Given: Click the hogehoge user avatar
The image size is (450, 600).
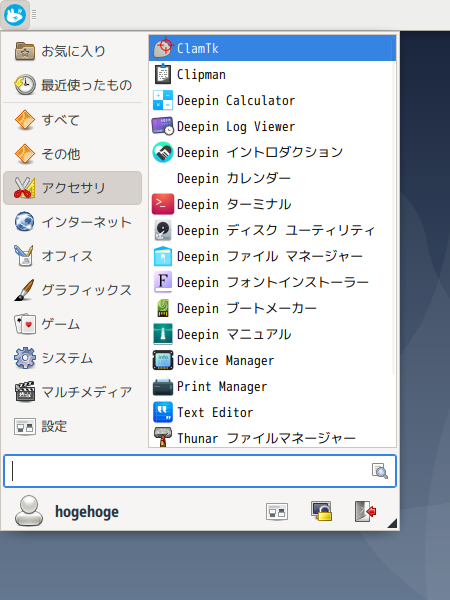Looking at the screenshot, I should pyautogui.click(x=29, y=511).
